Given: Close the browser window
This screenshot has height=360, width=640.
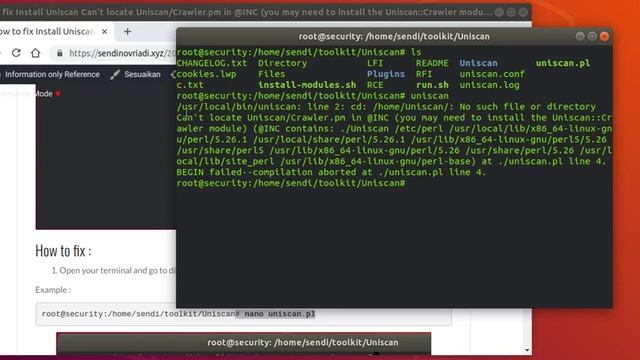Looking at the screenshot, I should point(523,12).
